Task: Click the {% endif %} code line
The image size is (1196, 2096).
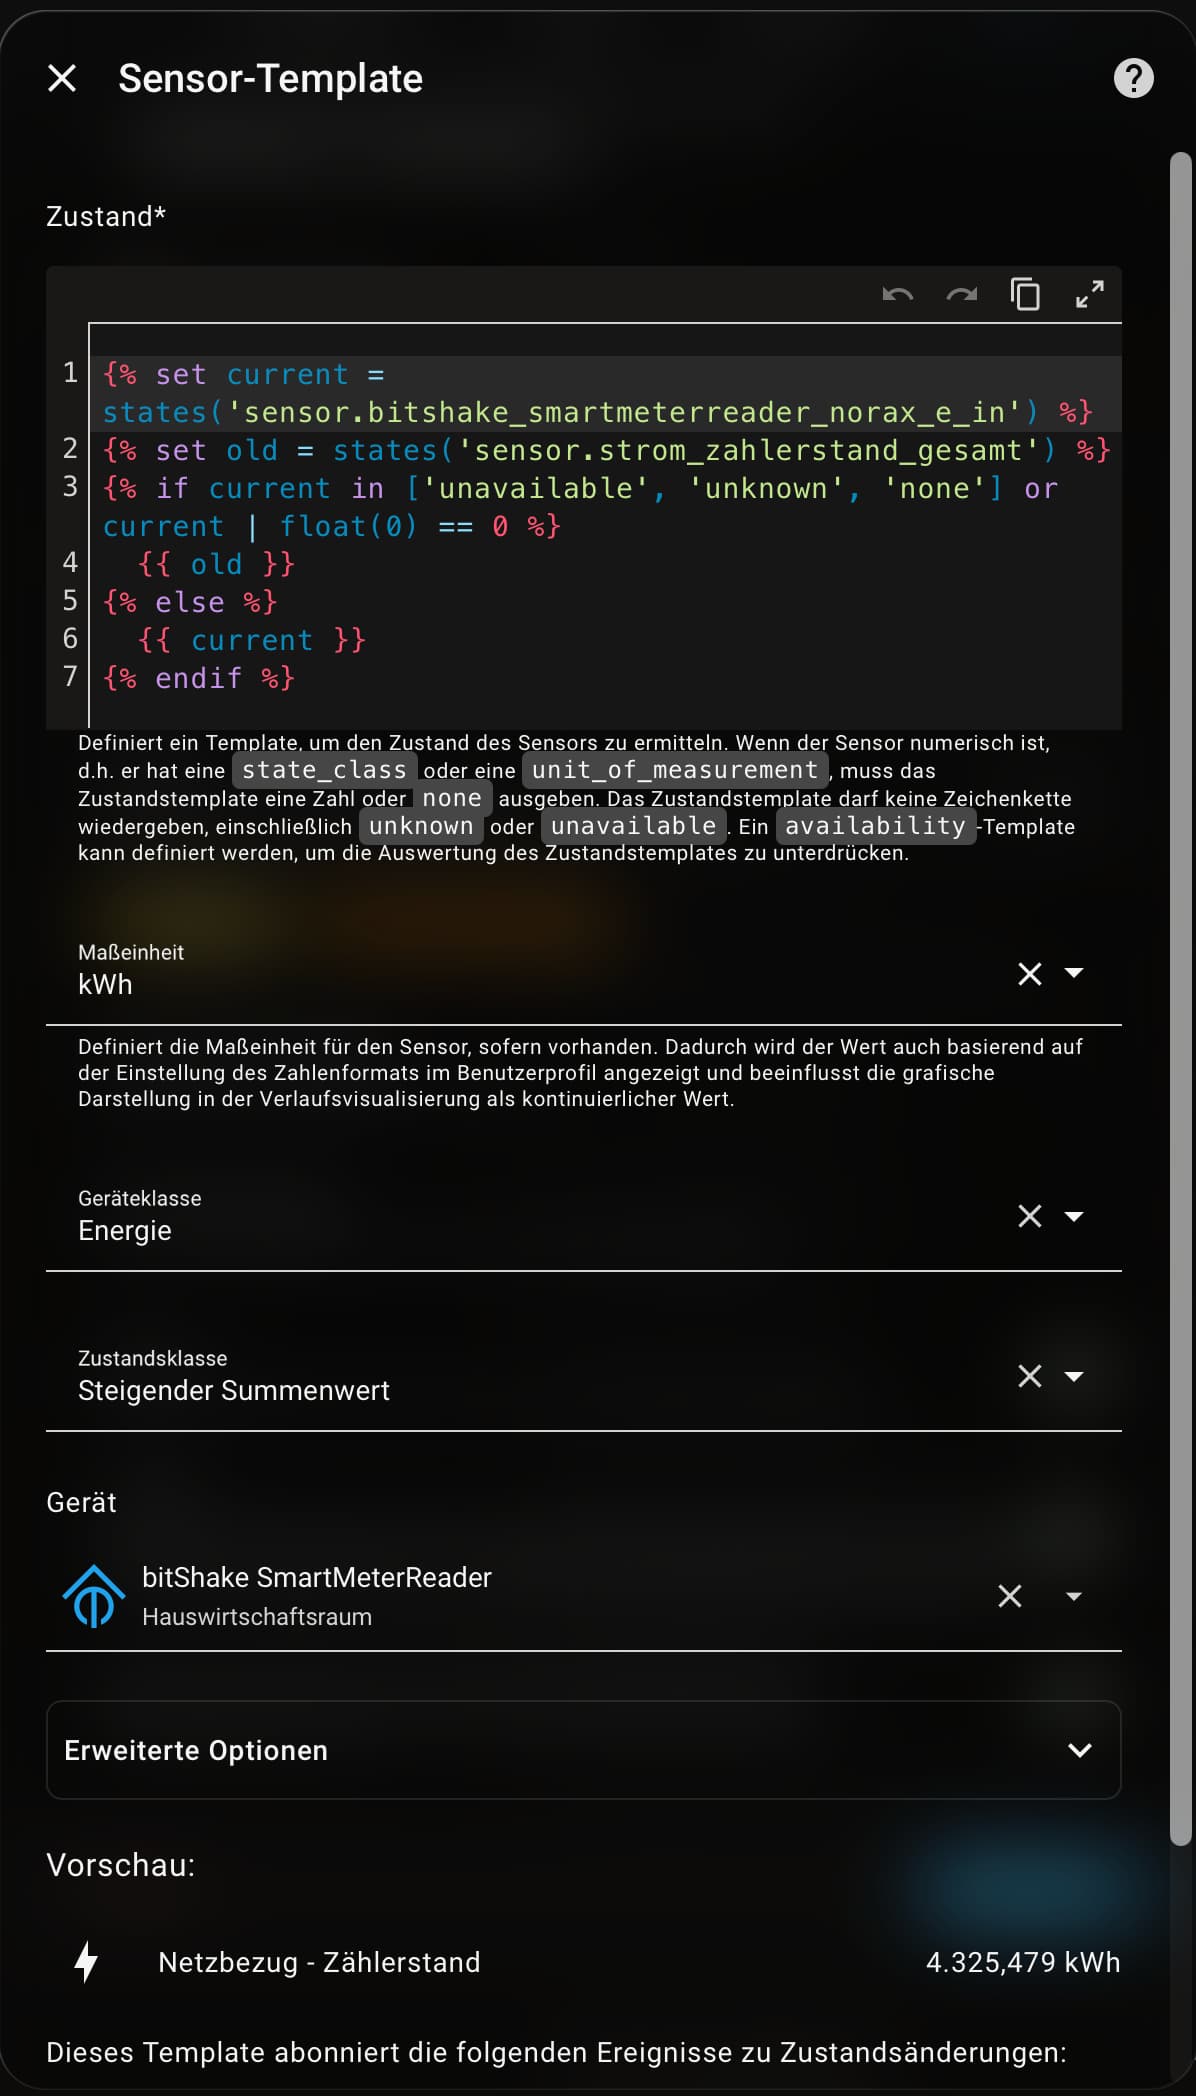Action: pos(198,678)
